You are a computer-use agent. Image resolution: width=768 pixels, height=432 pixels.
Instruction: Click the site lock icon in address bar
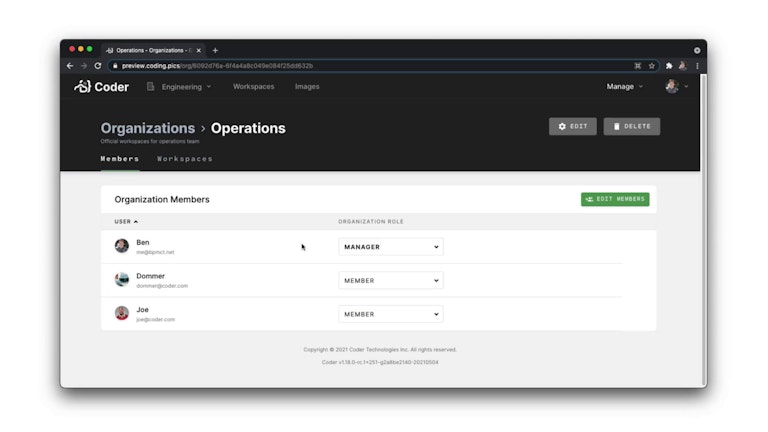coord(115,66)
